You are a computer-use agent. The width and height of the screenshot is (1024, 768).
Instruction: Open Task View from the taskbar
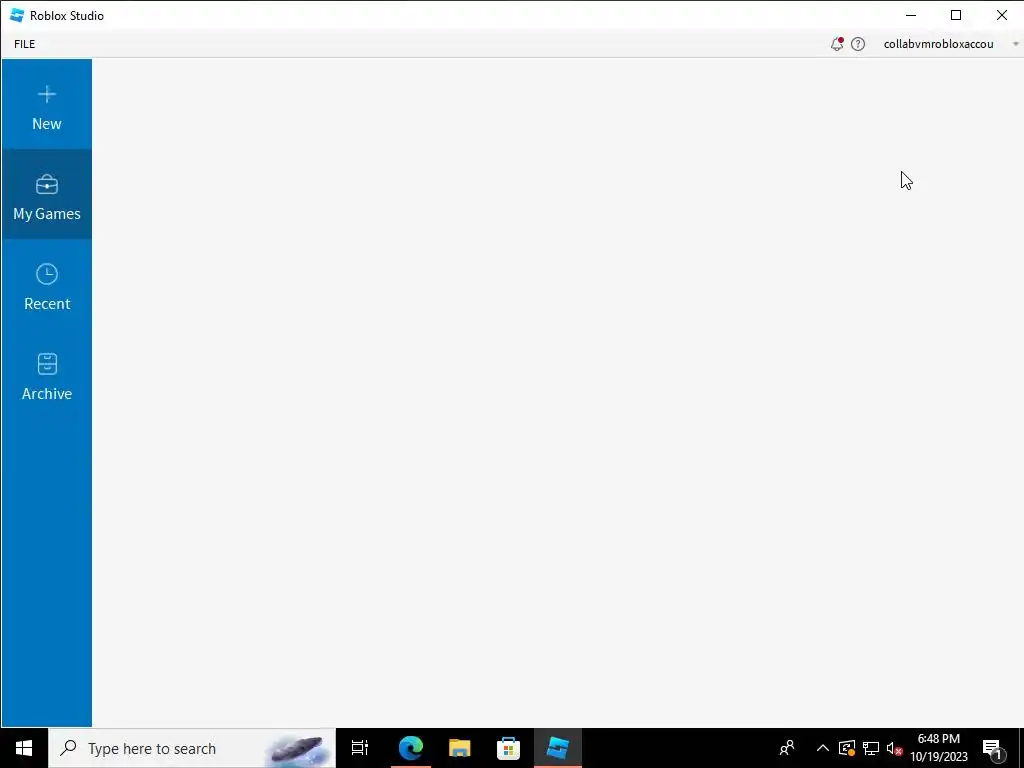(x=360, y=748)
